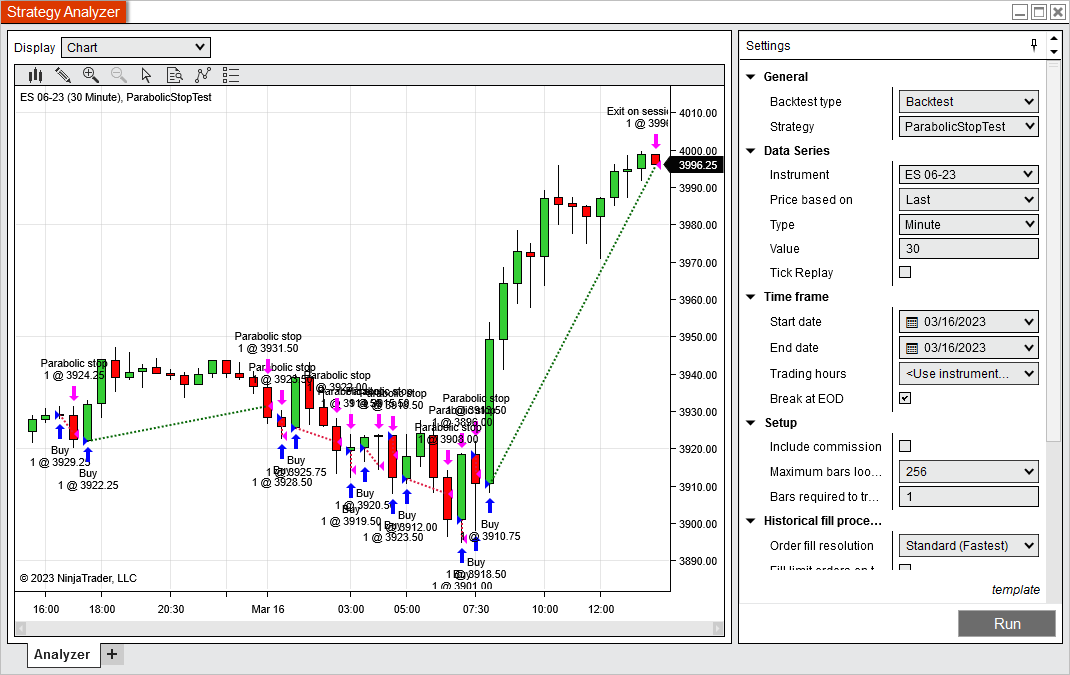Uncheck the Break at EOD checkbox
This screenshot has height=675, width=1070.
(x=905, y=398)
